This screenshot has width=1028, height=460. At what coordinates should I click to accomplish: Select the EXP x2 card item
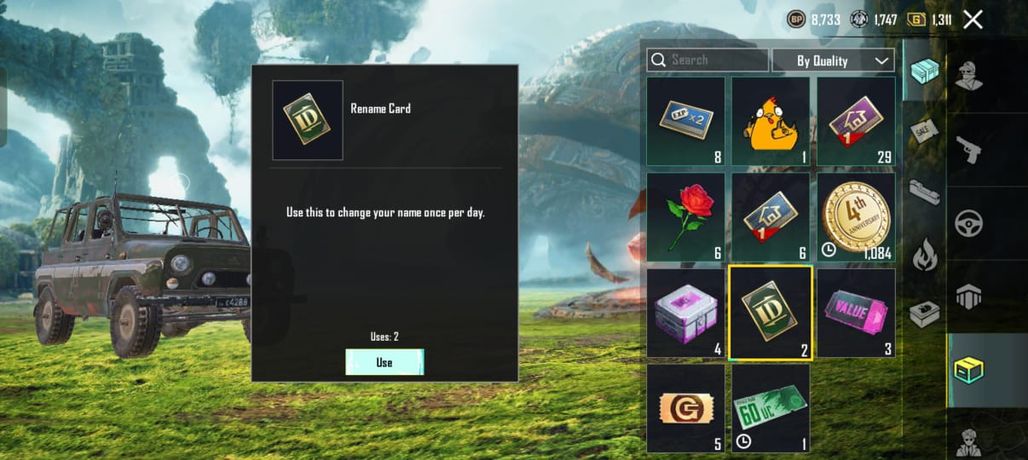click(x=686, y=121)
